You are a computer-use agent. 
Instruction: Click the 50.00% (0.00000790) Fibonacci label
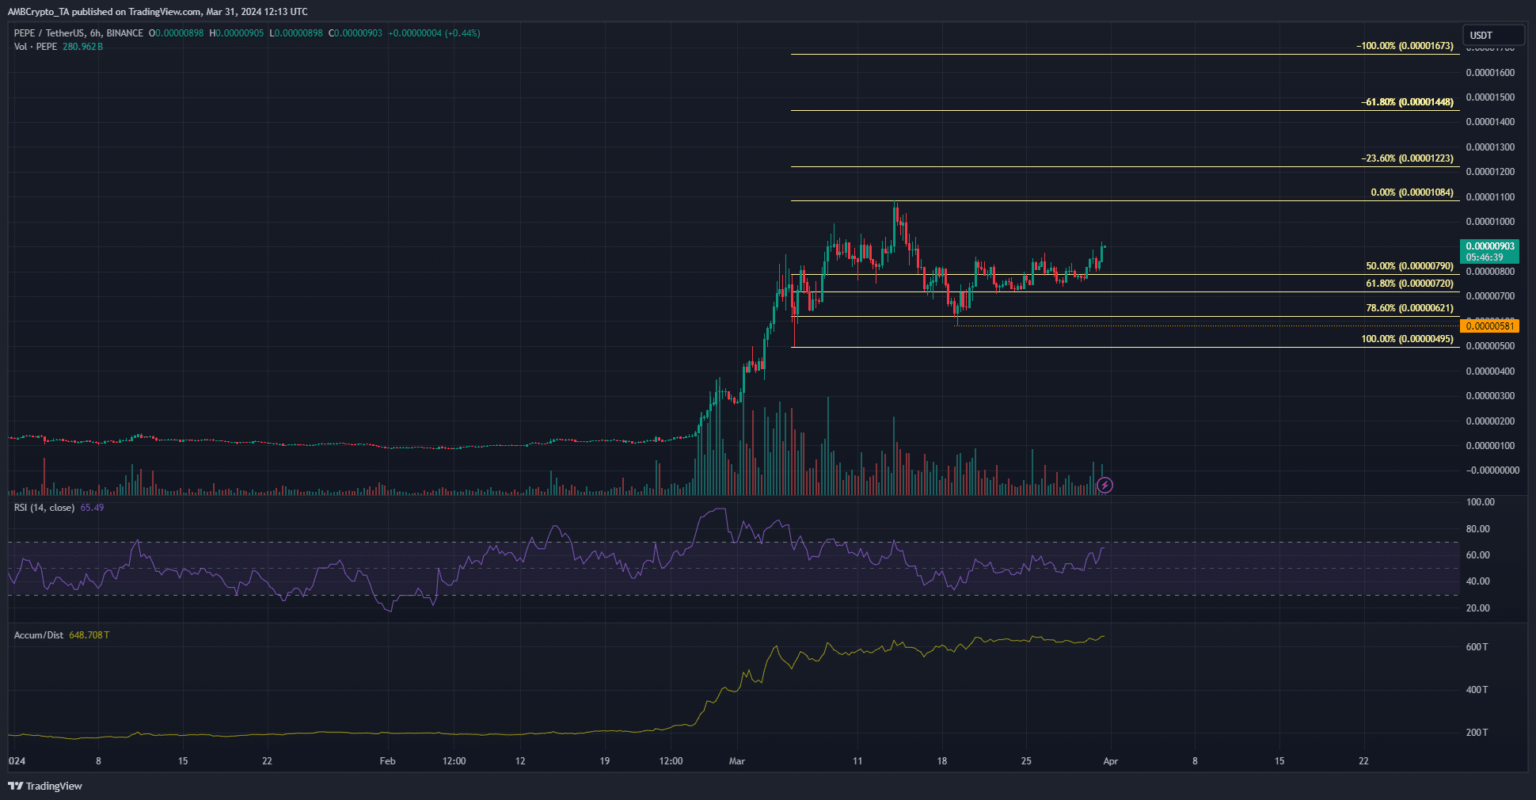(1409, 267)
